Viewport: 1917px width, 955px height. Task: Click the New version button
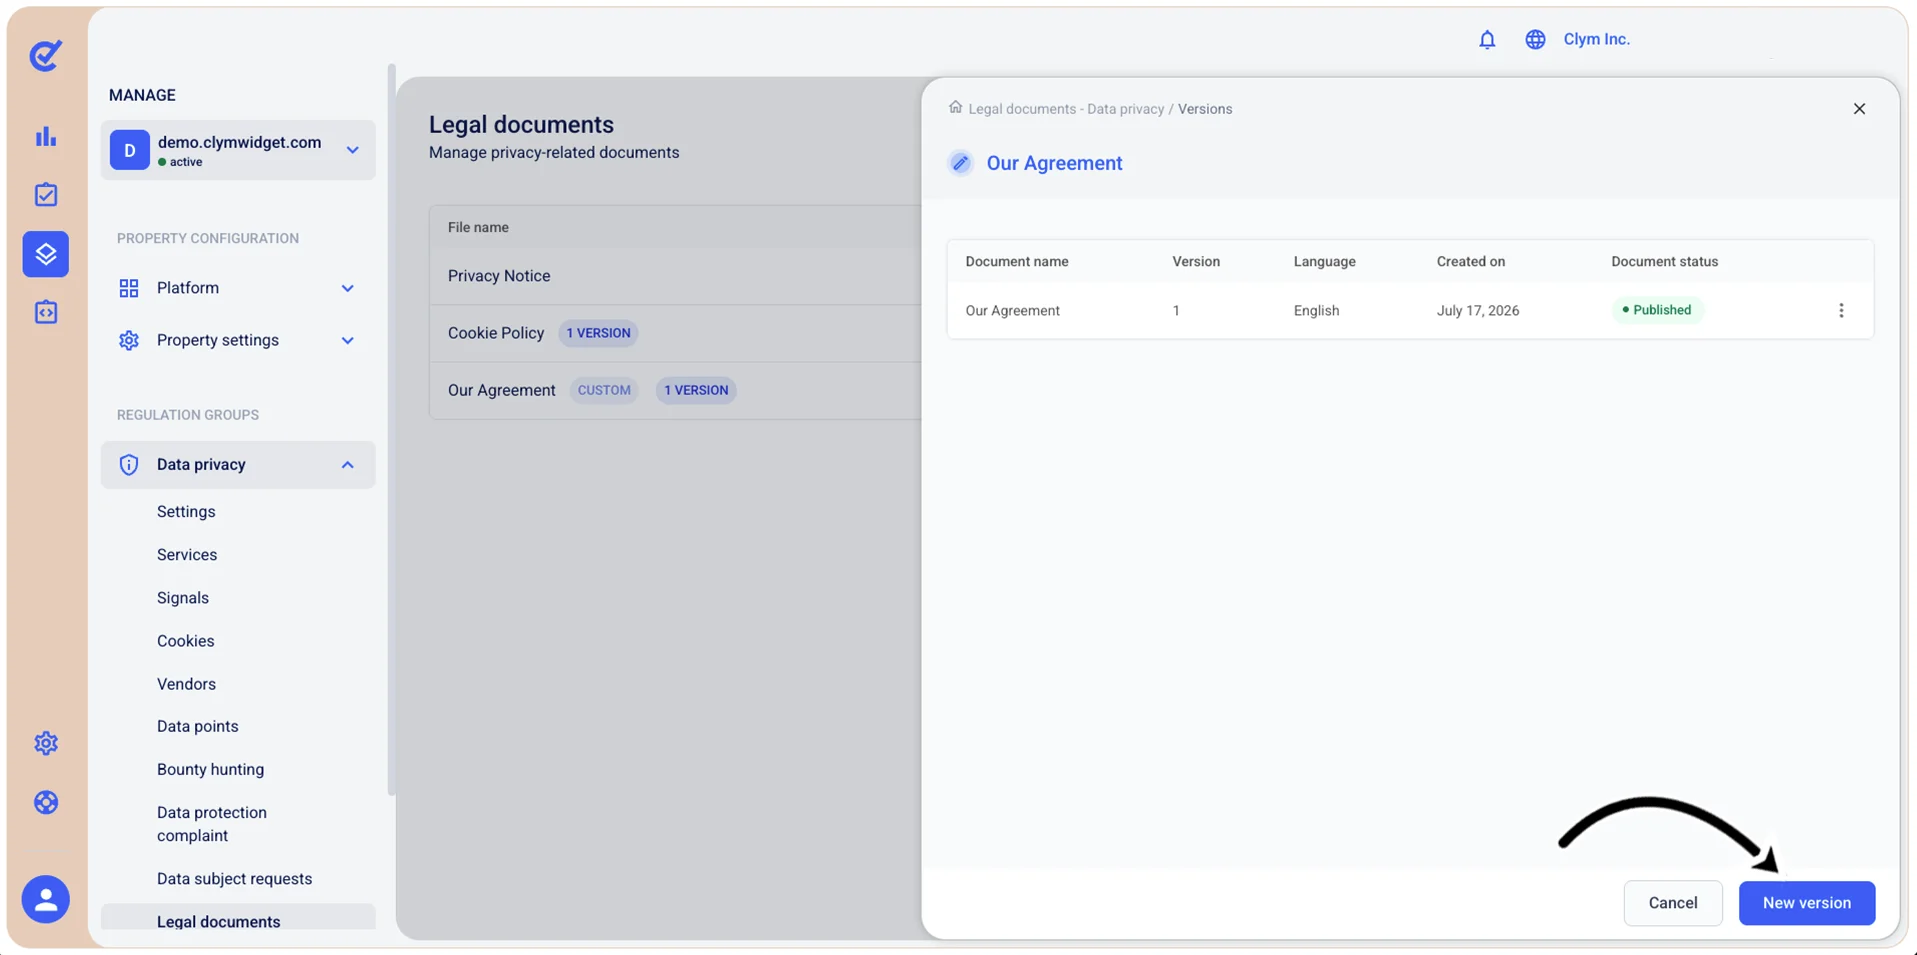tap(1806, 903)
